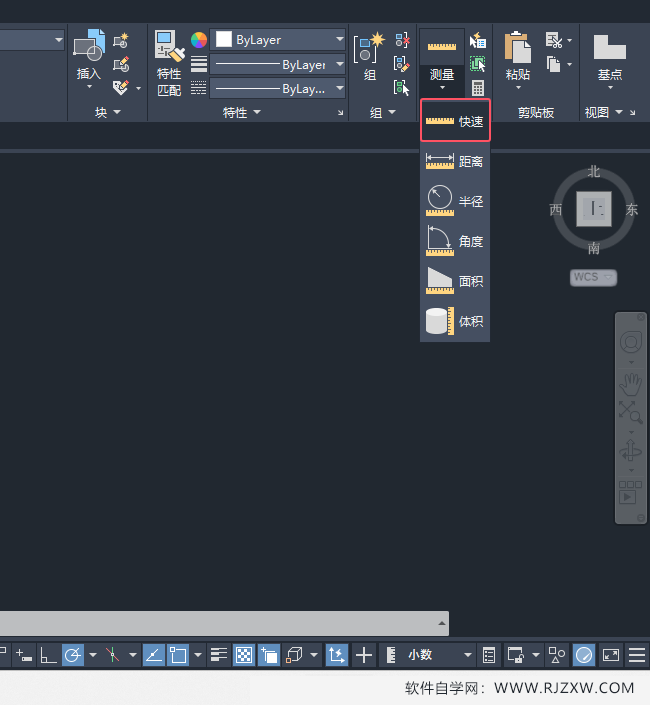The width and height of the screenshot is (650, 705).
Task: Click the Cut scissors icon
Action: pyautogui.click(x=554, y=40)
